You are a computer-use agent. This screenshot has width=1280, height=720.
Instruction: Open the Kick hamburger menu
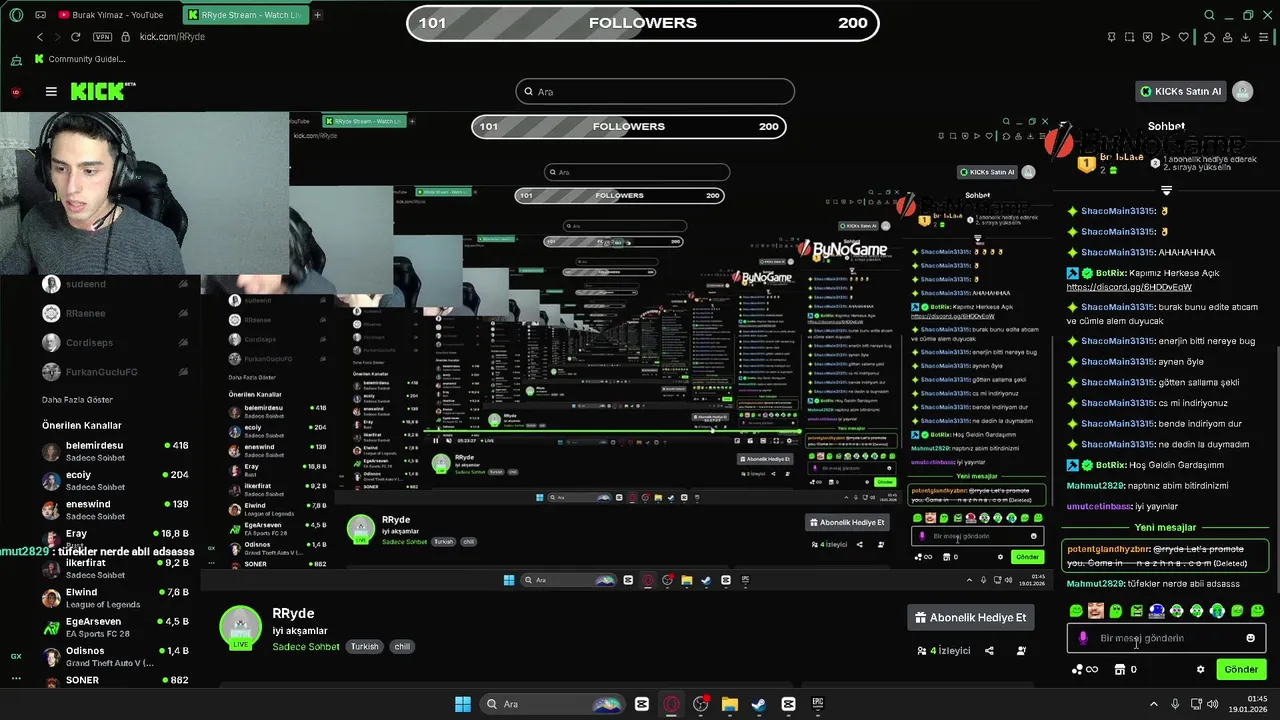[x=51, y=91]
